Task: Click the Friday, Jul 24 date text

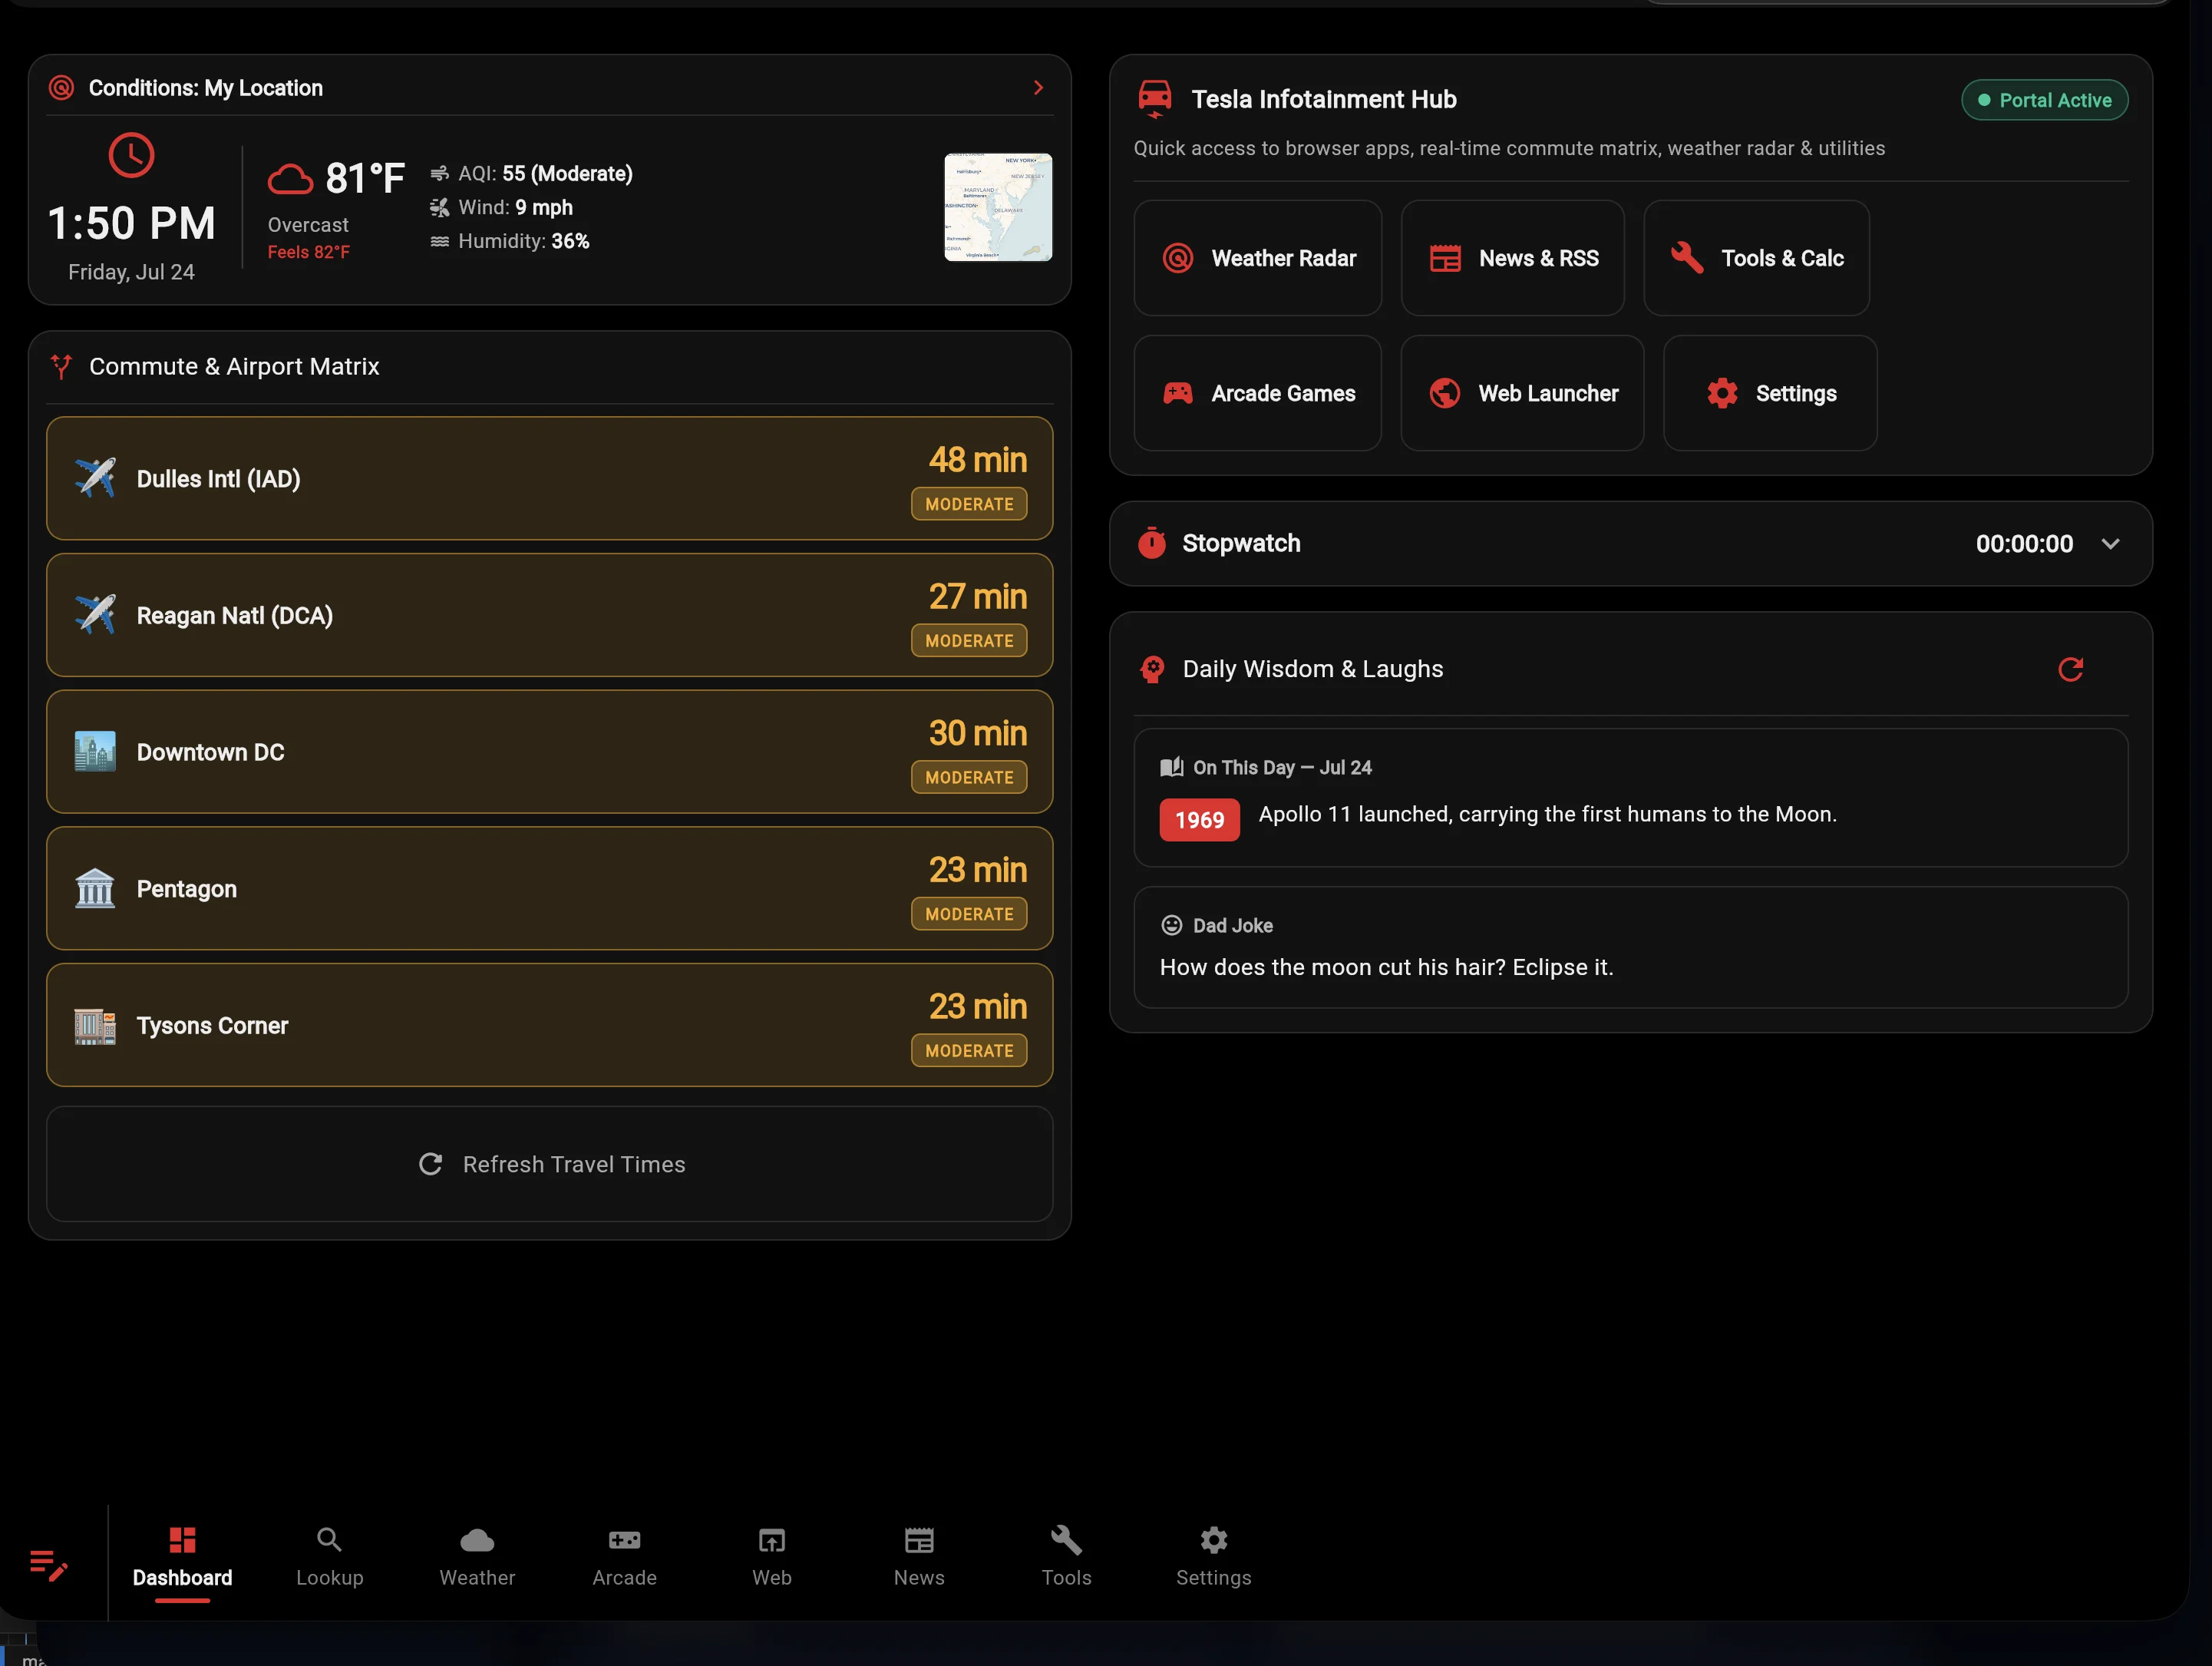Action: pyautogui.click(x=131, y=272)
